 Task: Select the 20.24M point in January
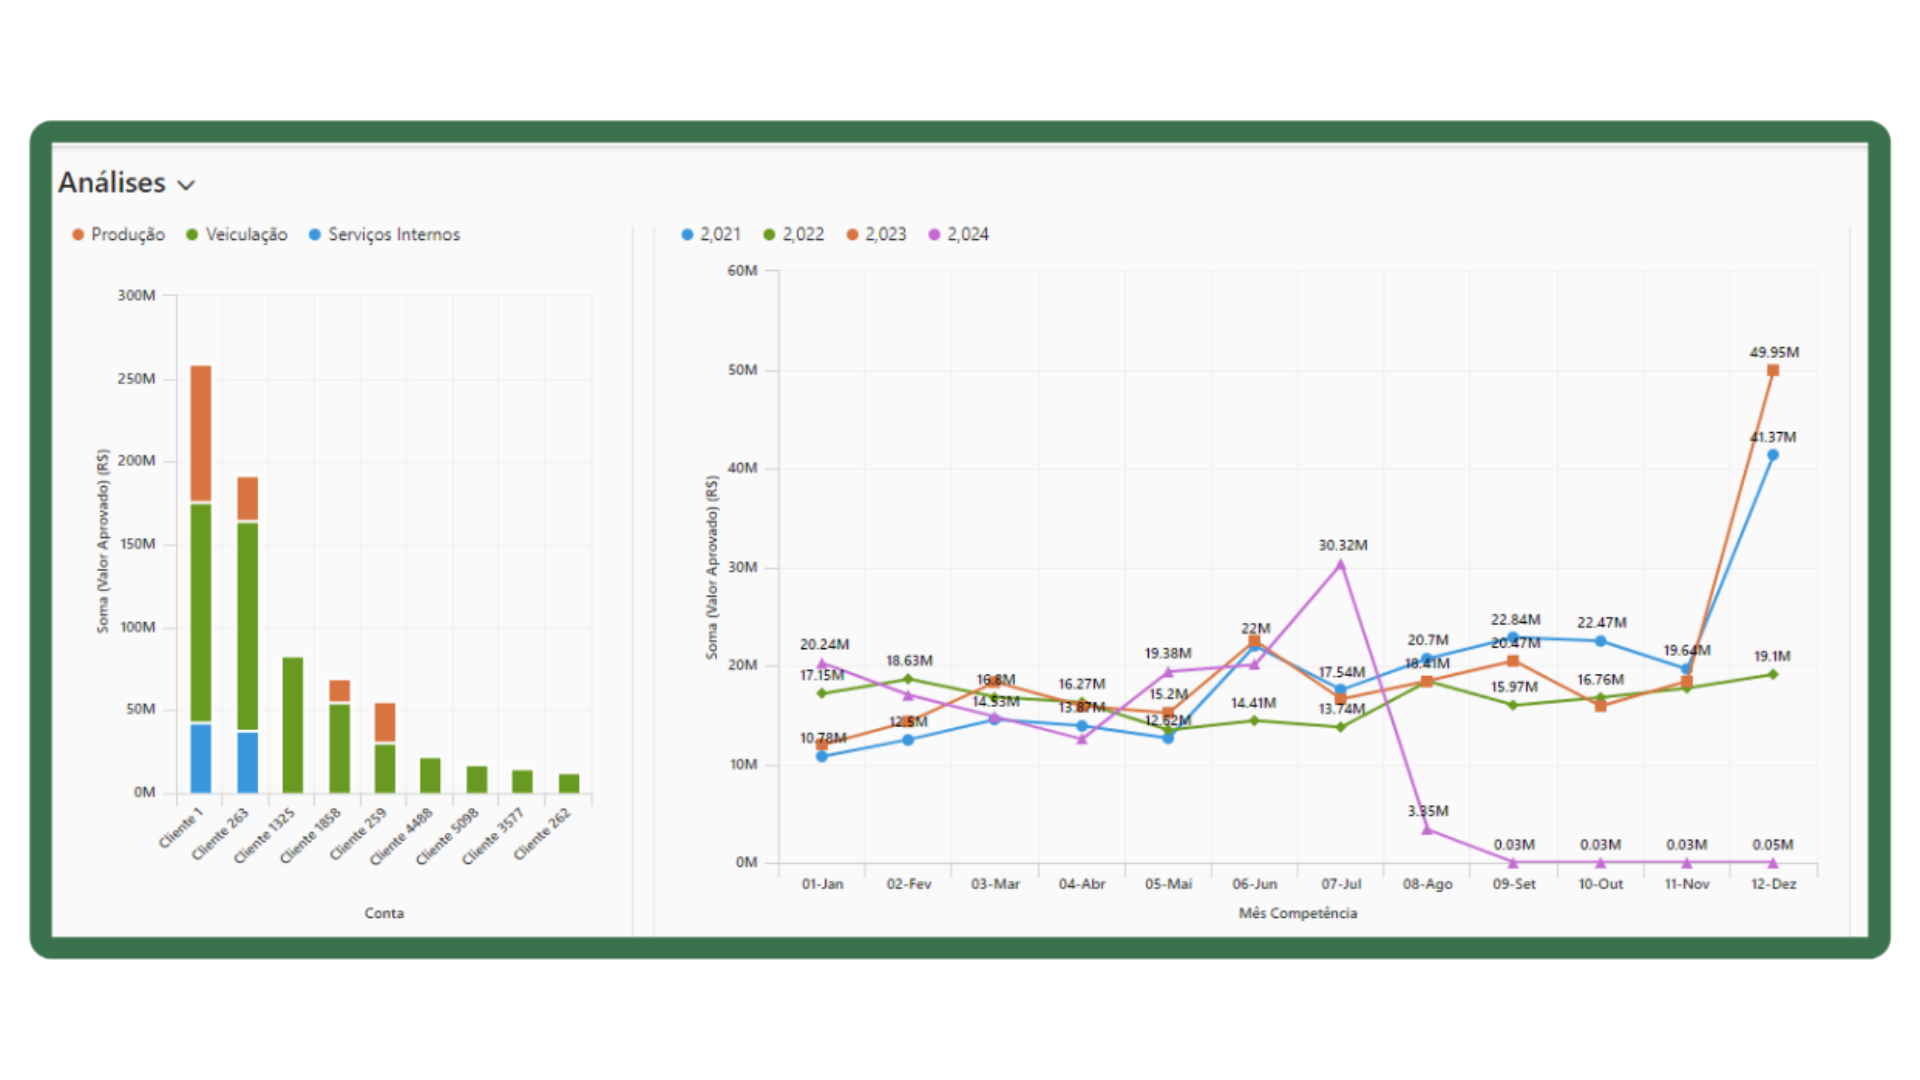[x=822, y=663]
